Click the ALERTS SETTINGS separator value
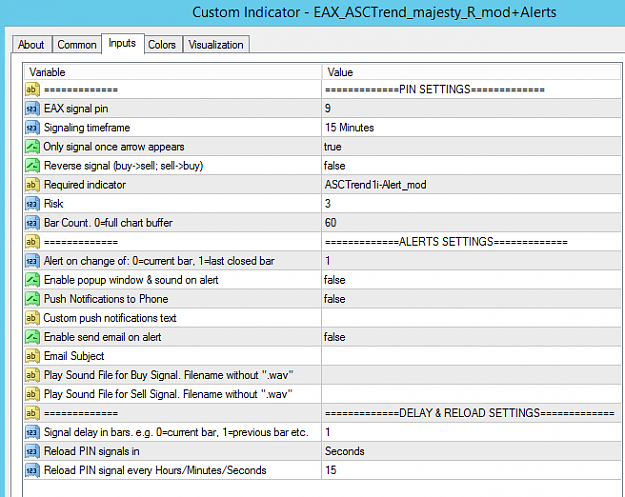Image resolution: width=625 pixels, height=497 pixels. [446, 242]
